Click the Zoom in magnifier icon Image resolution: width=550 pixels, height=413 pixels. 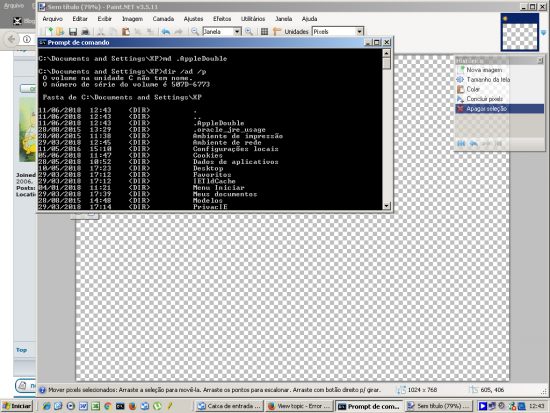click(x=249, y=32)
